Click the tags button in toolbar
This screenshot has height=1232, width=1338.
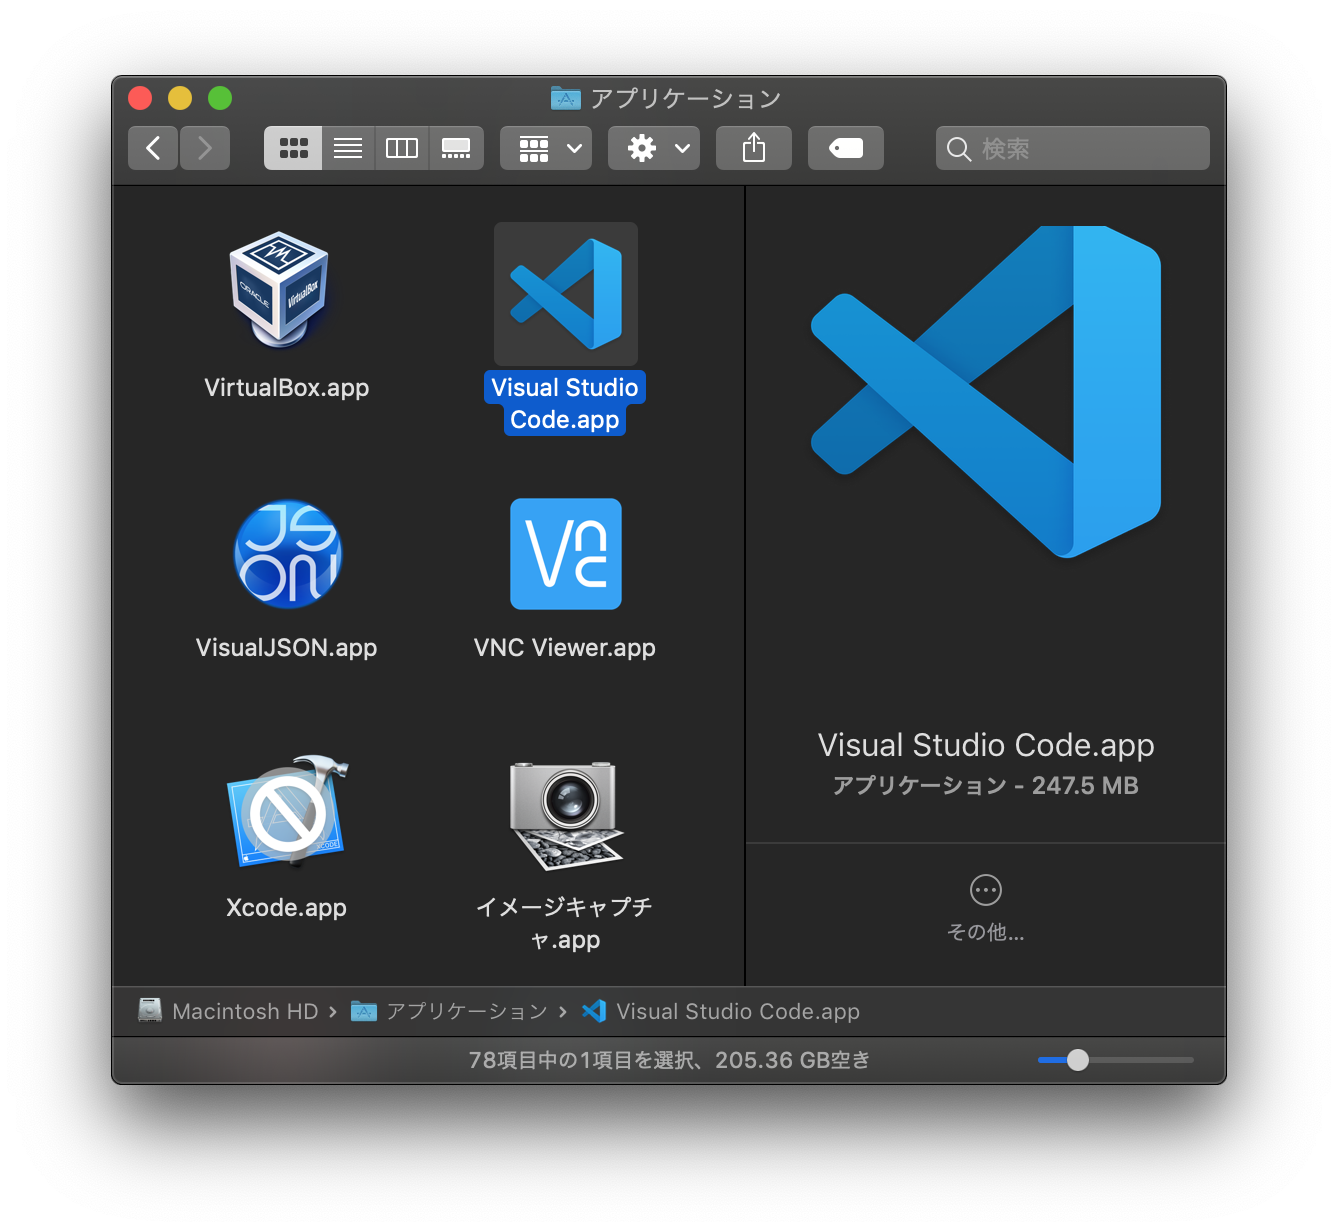846,148
